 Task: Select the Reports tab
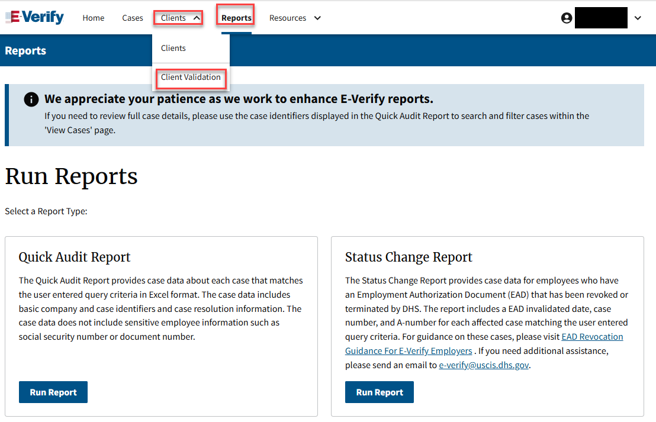coord(236,18)
